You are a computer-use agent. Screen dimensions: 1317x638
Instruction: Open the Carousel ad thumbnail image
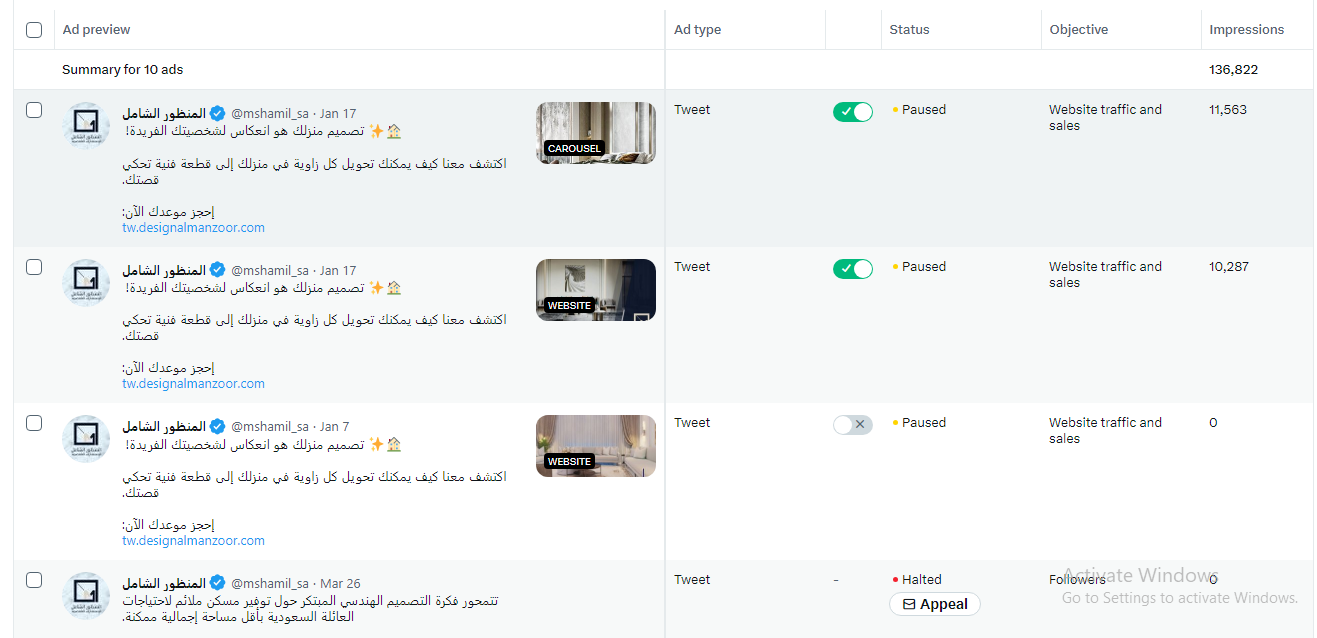point(596,133)
